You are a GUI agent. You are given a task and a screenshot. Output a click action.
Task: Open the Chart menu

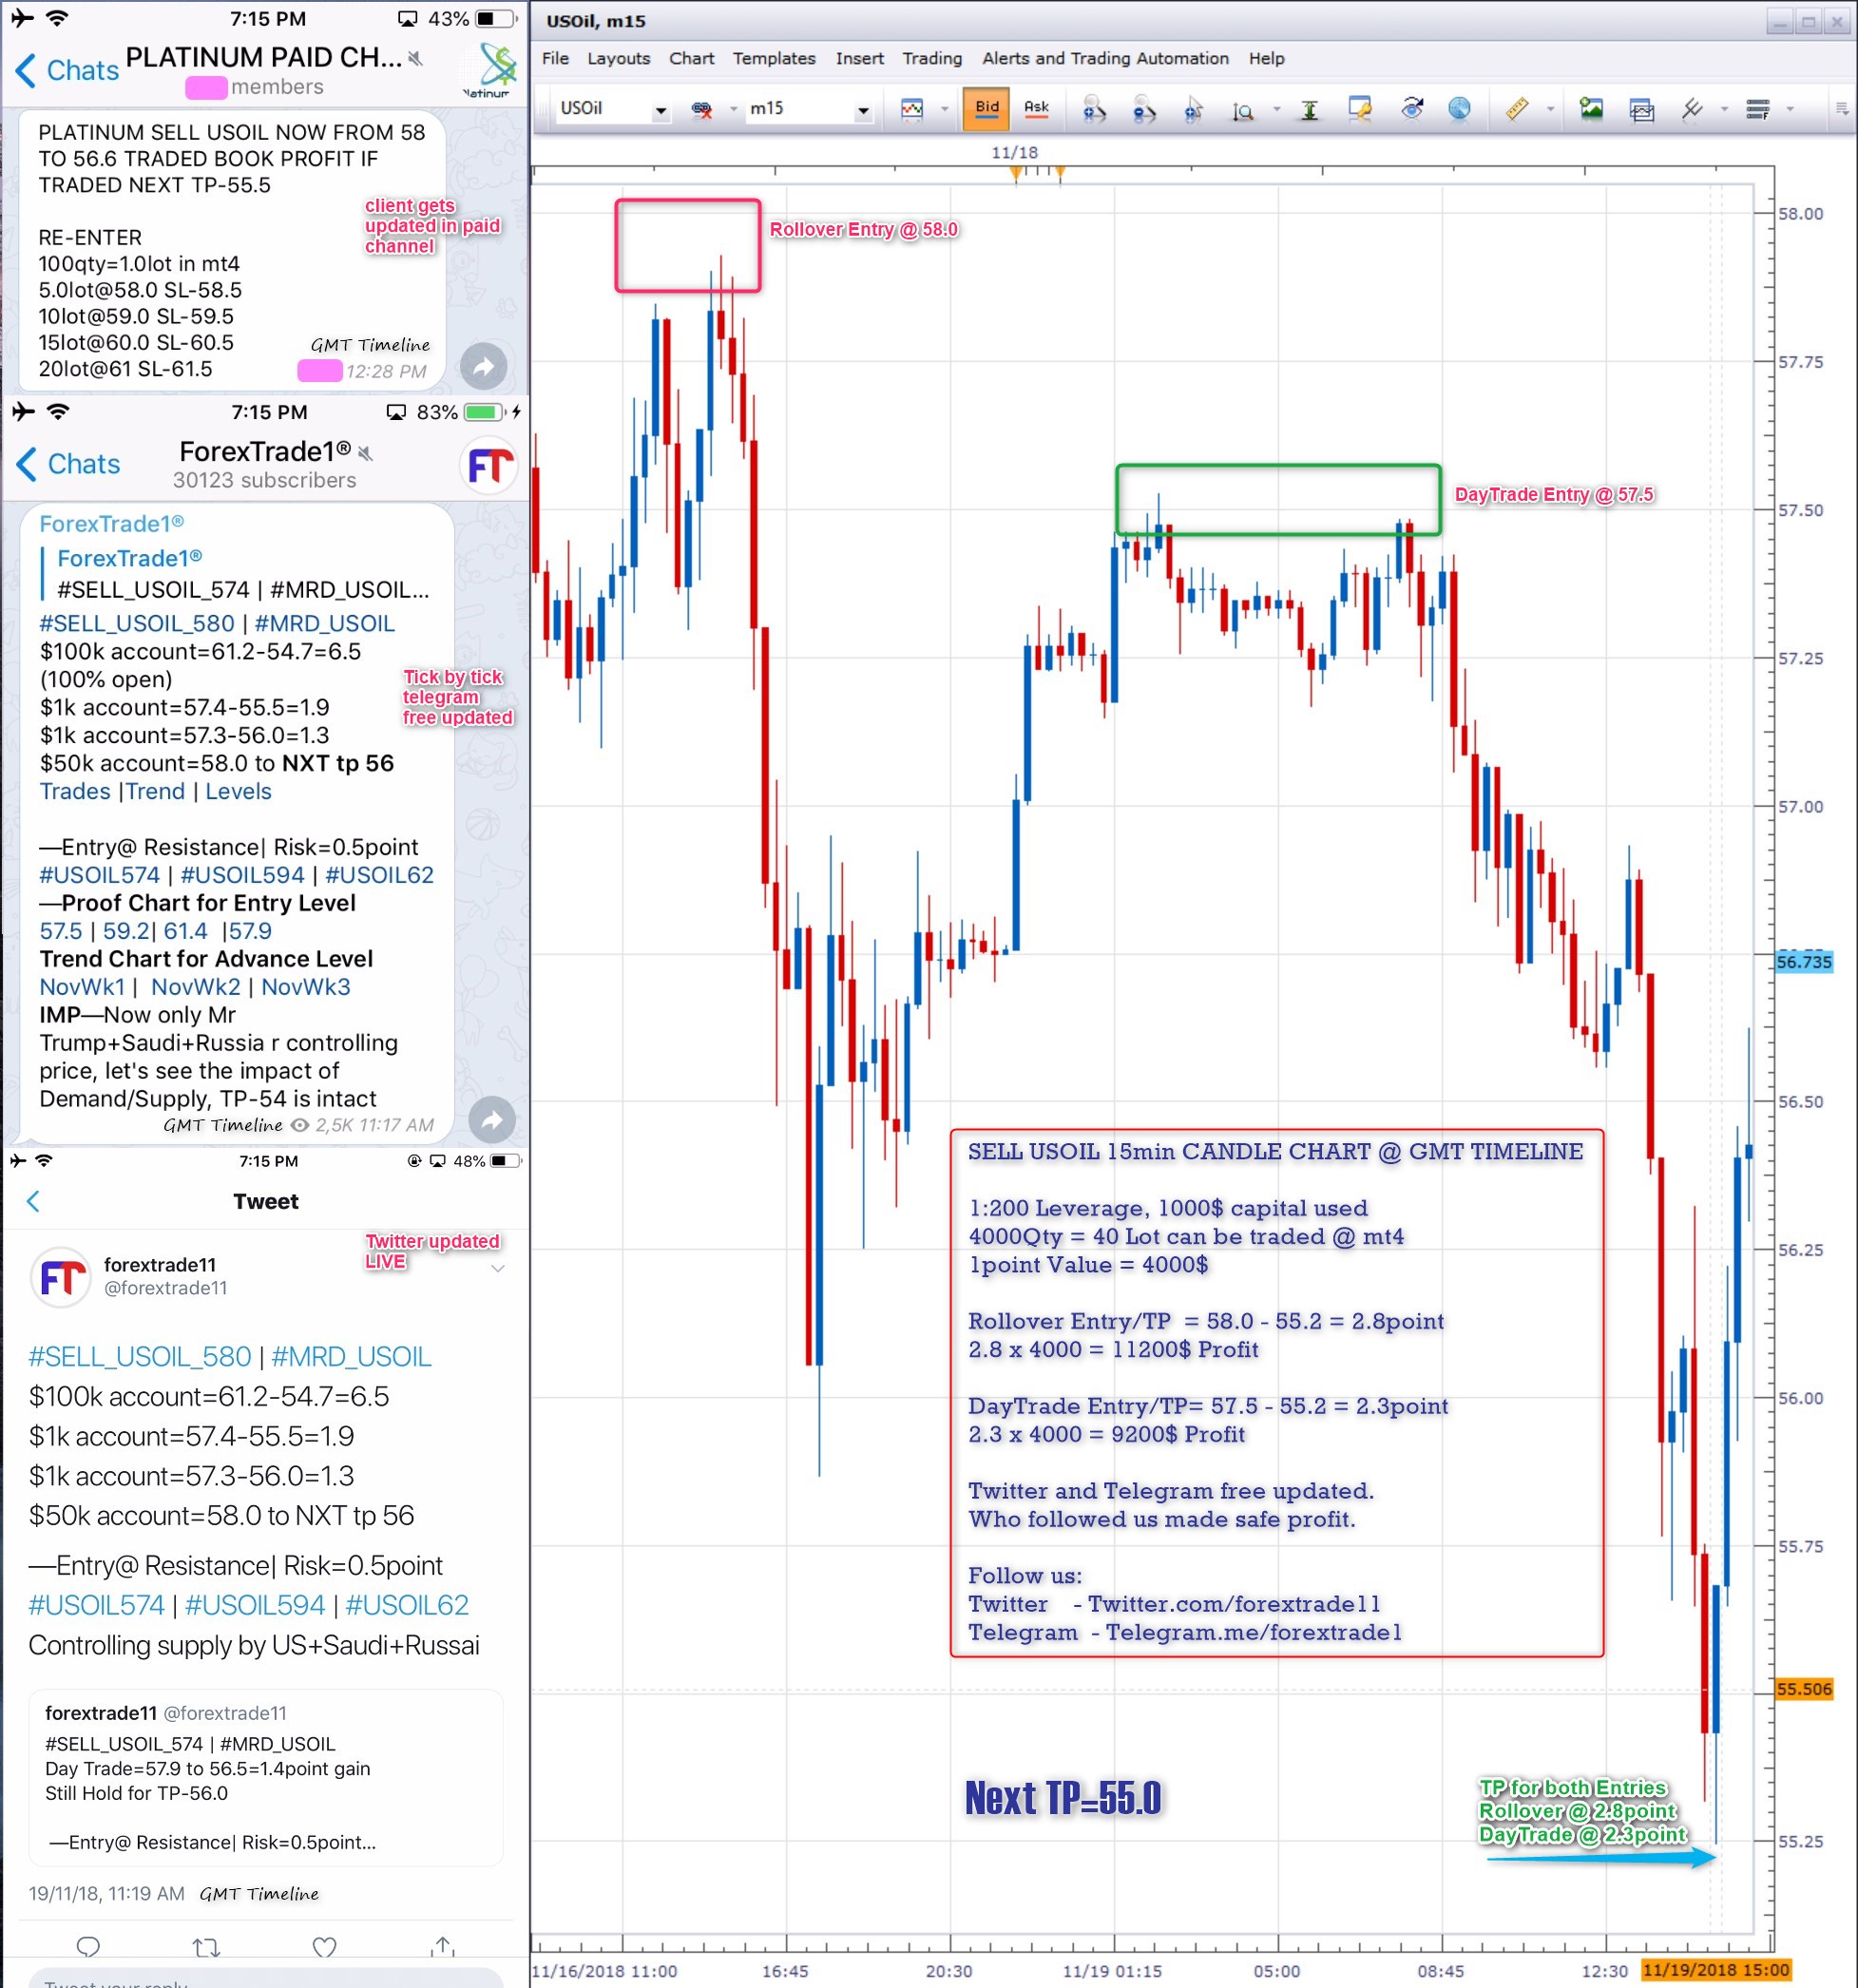pyautogui.click(x=691, y=58)
